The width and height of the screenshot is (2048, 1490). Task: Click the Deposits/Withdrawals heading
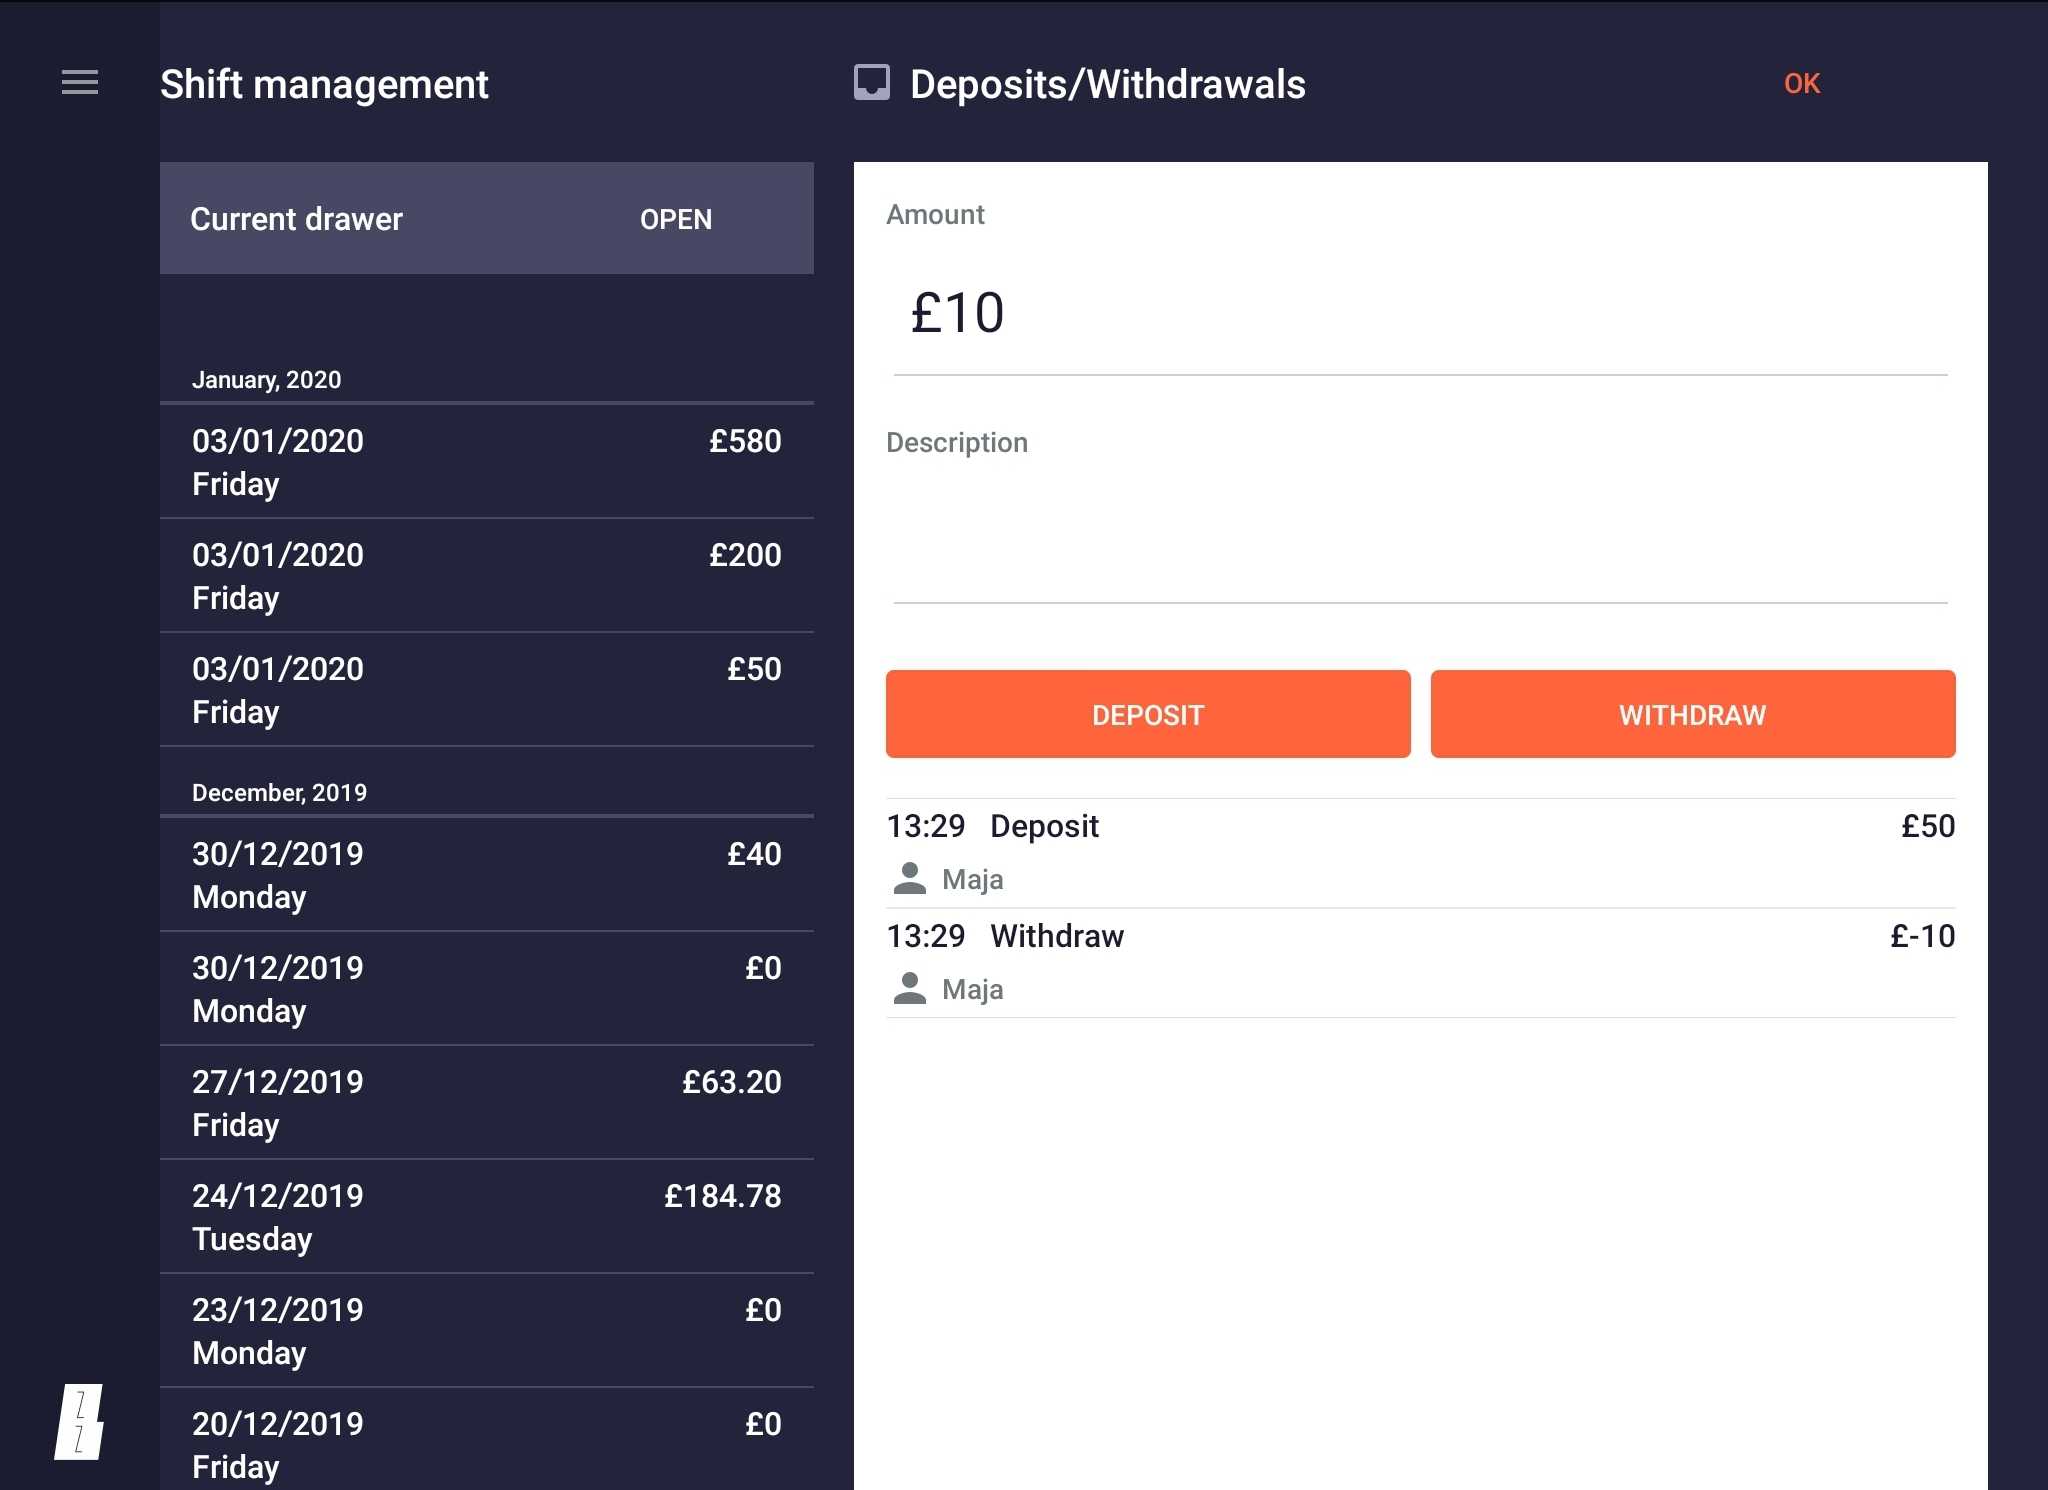(1108, 84)
